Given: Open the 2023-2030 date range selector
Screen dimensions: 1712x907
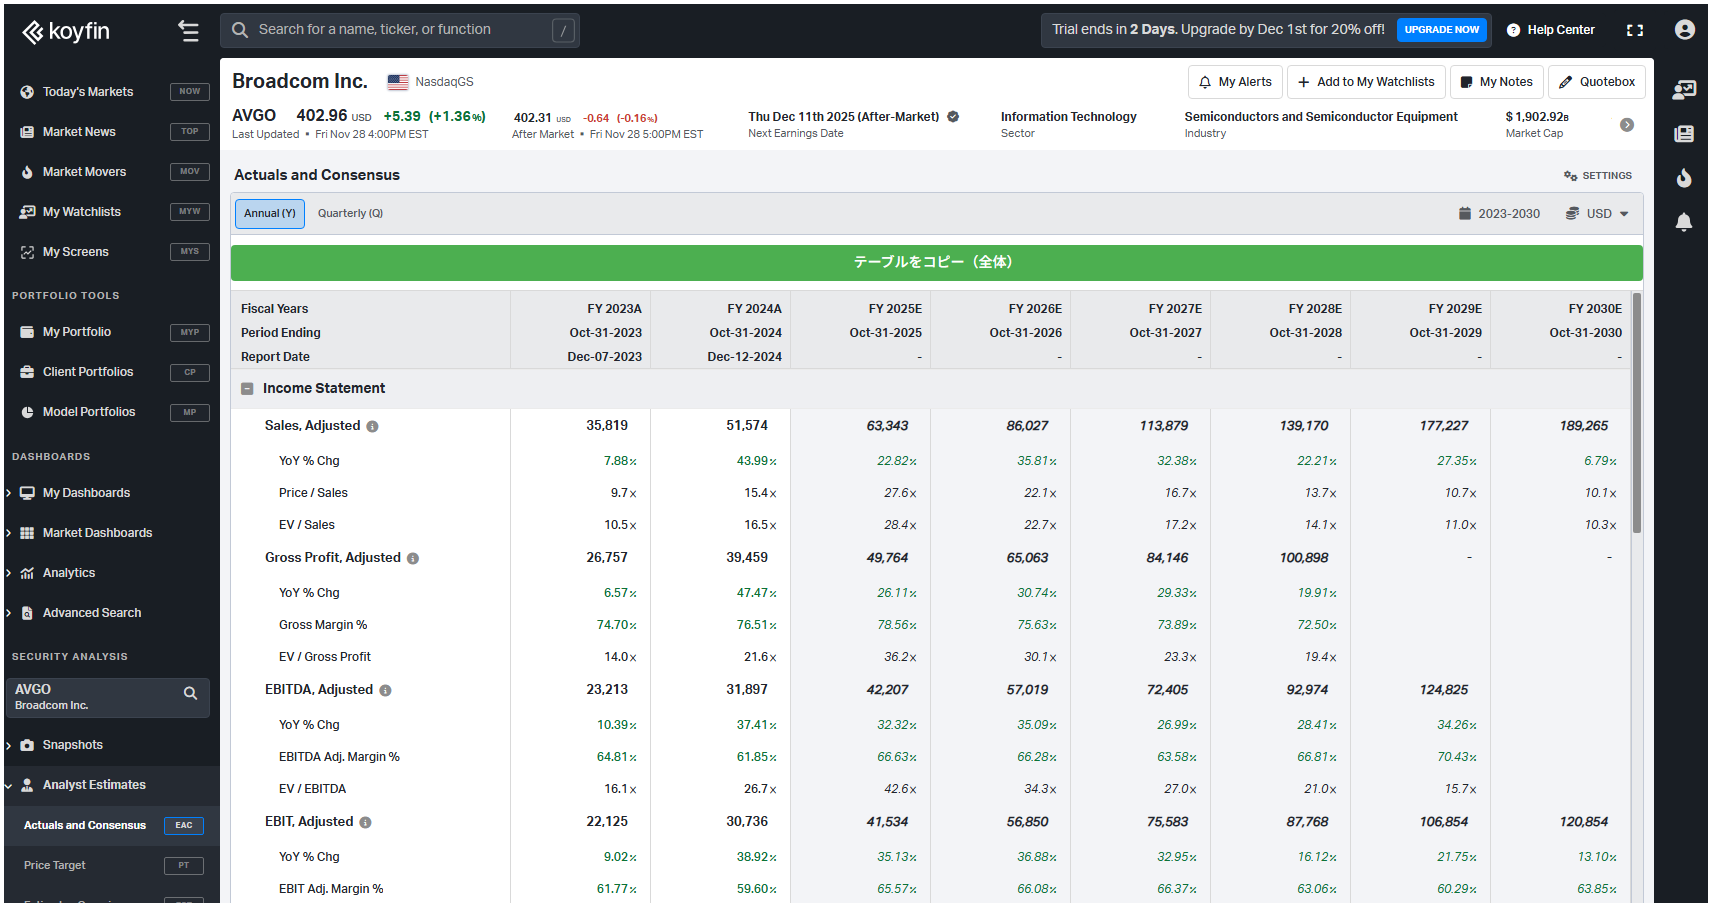Looking at the screenshot, I should click(1499, 214).
